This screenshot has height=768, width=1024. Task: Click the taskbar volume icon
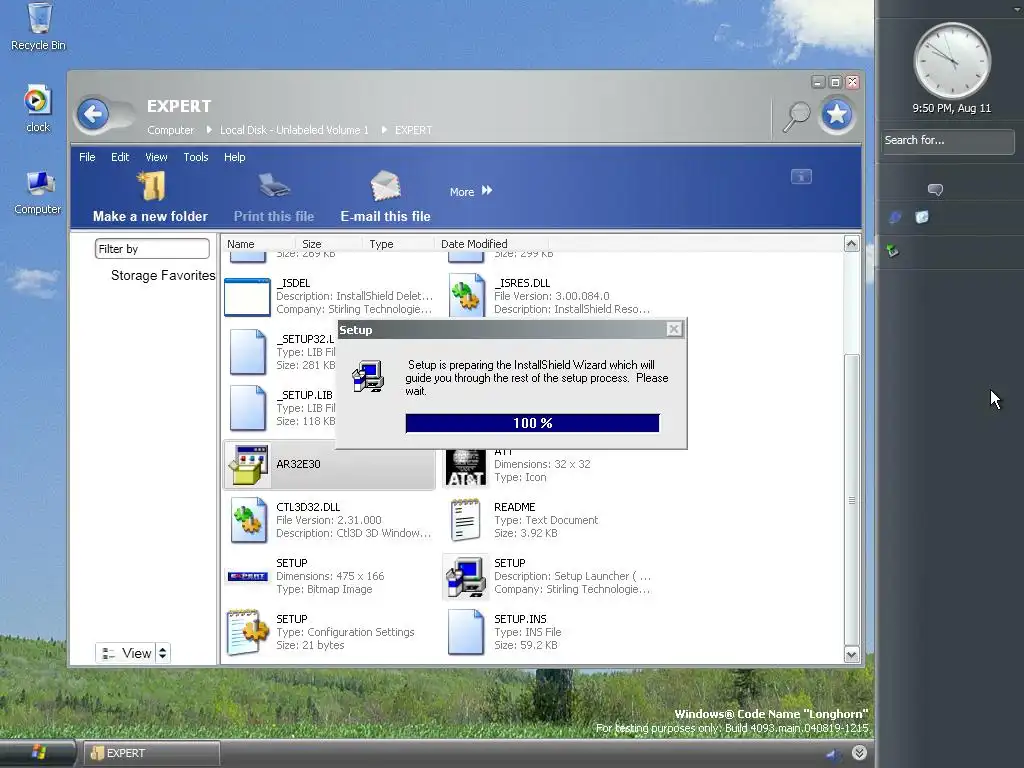(x=833, y=754)
